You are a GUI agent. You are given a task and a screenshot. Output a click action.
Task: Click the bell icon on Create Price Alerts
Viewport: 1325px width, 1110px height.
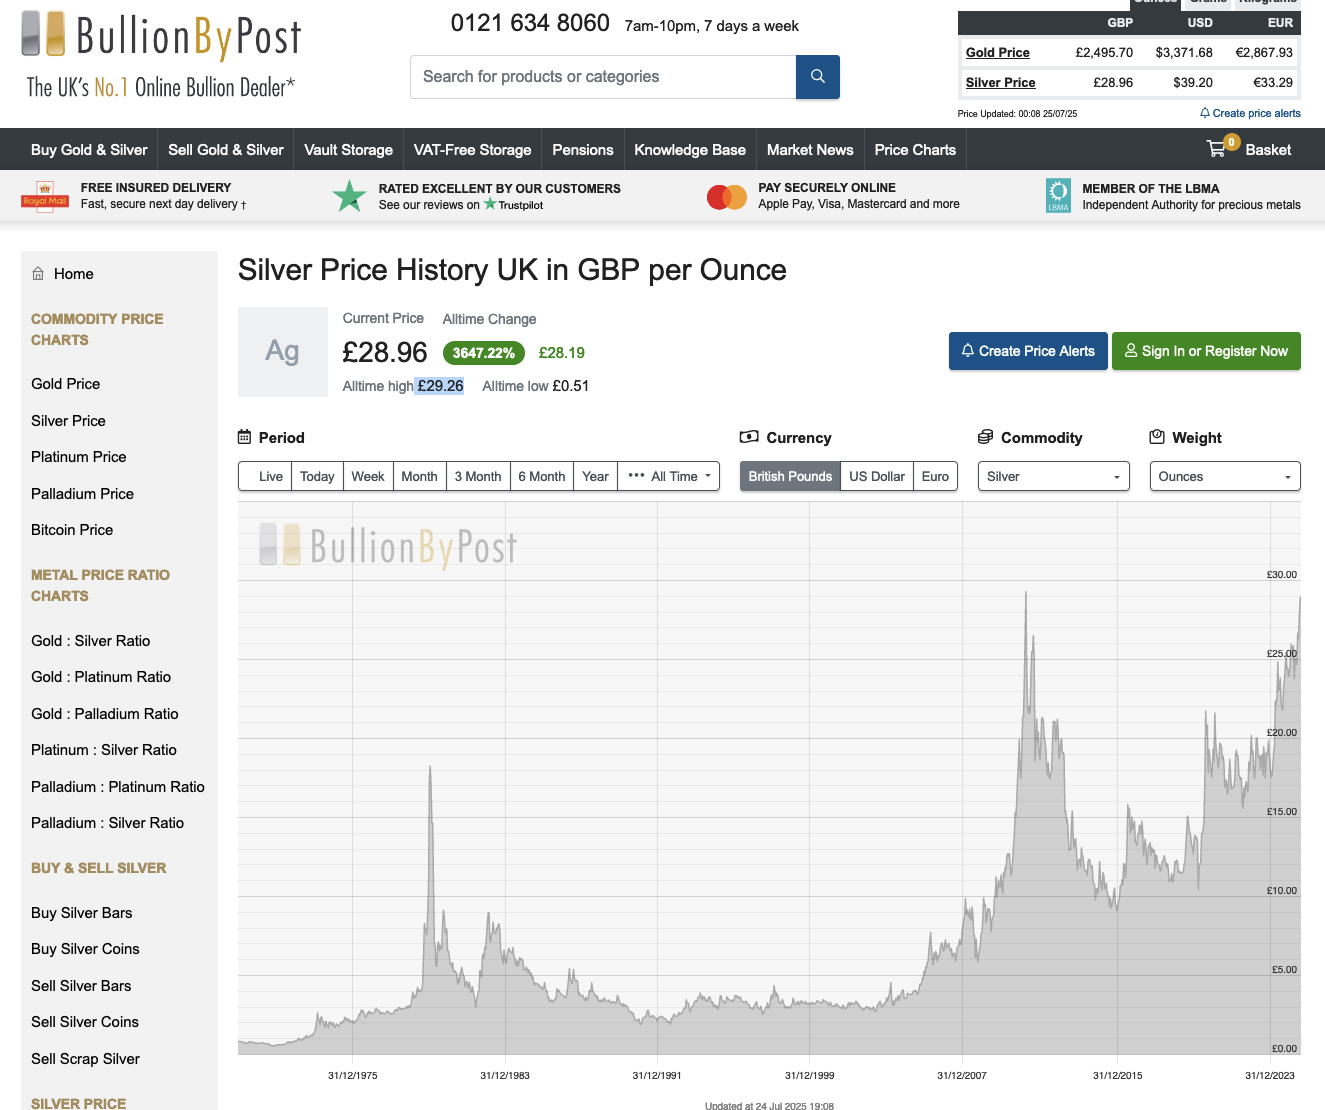pos(967,351)
